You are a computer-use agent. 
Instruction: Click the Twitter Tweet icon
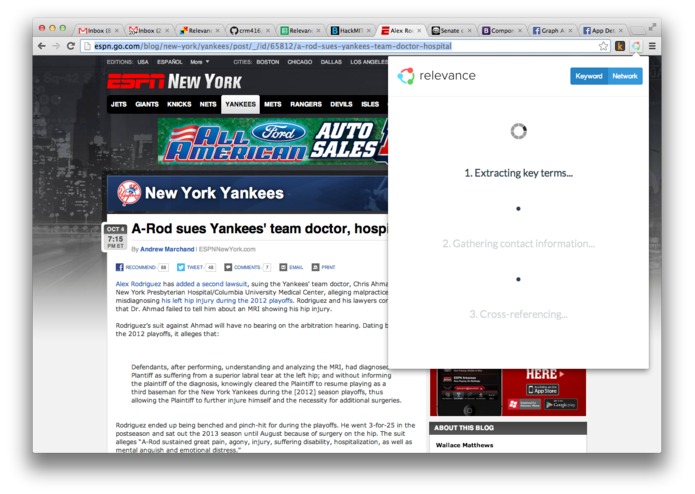pos(181,267)
